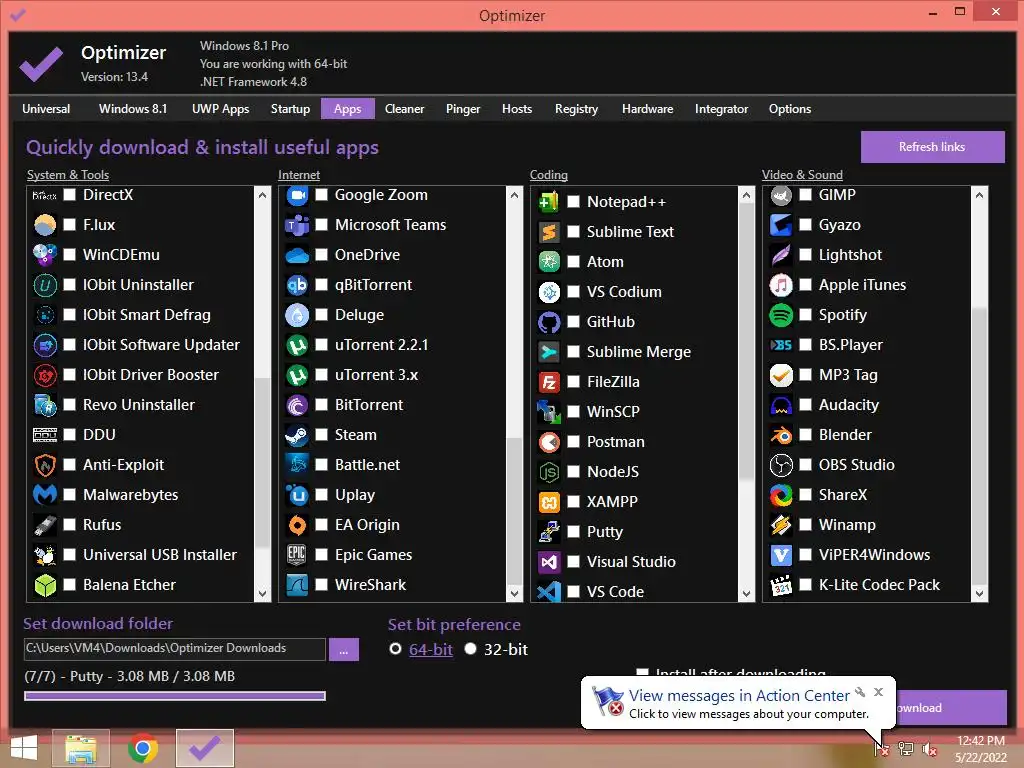The height and width of the screenshot is (768, 1024).
Task: Click the Steam icon
Action: coord(297,435)
